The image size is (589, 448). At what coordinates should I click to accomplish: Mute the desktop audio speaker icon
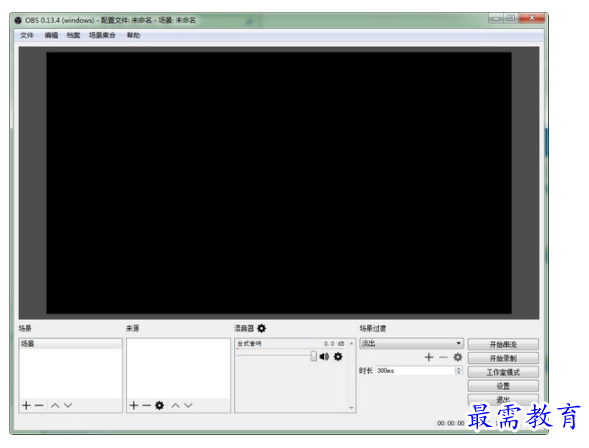pyautogui.click(x=324, y=356)
